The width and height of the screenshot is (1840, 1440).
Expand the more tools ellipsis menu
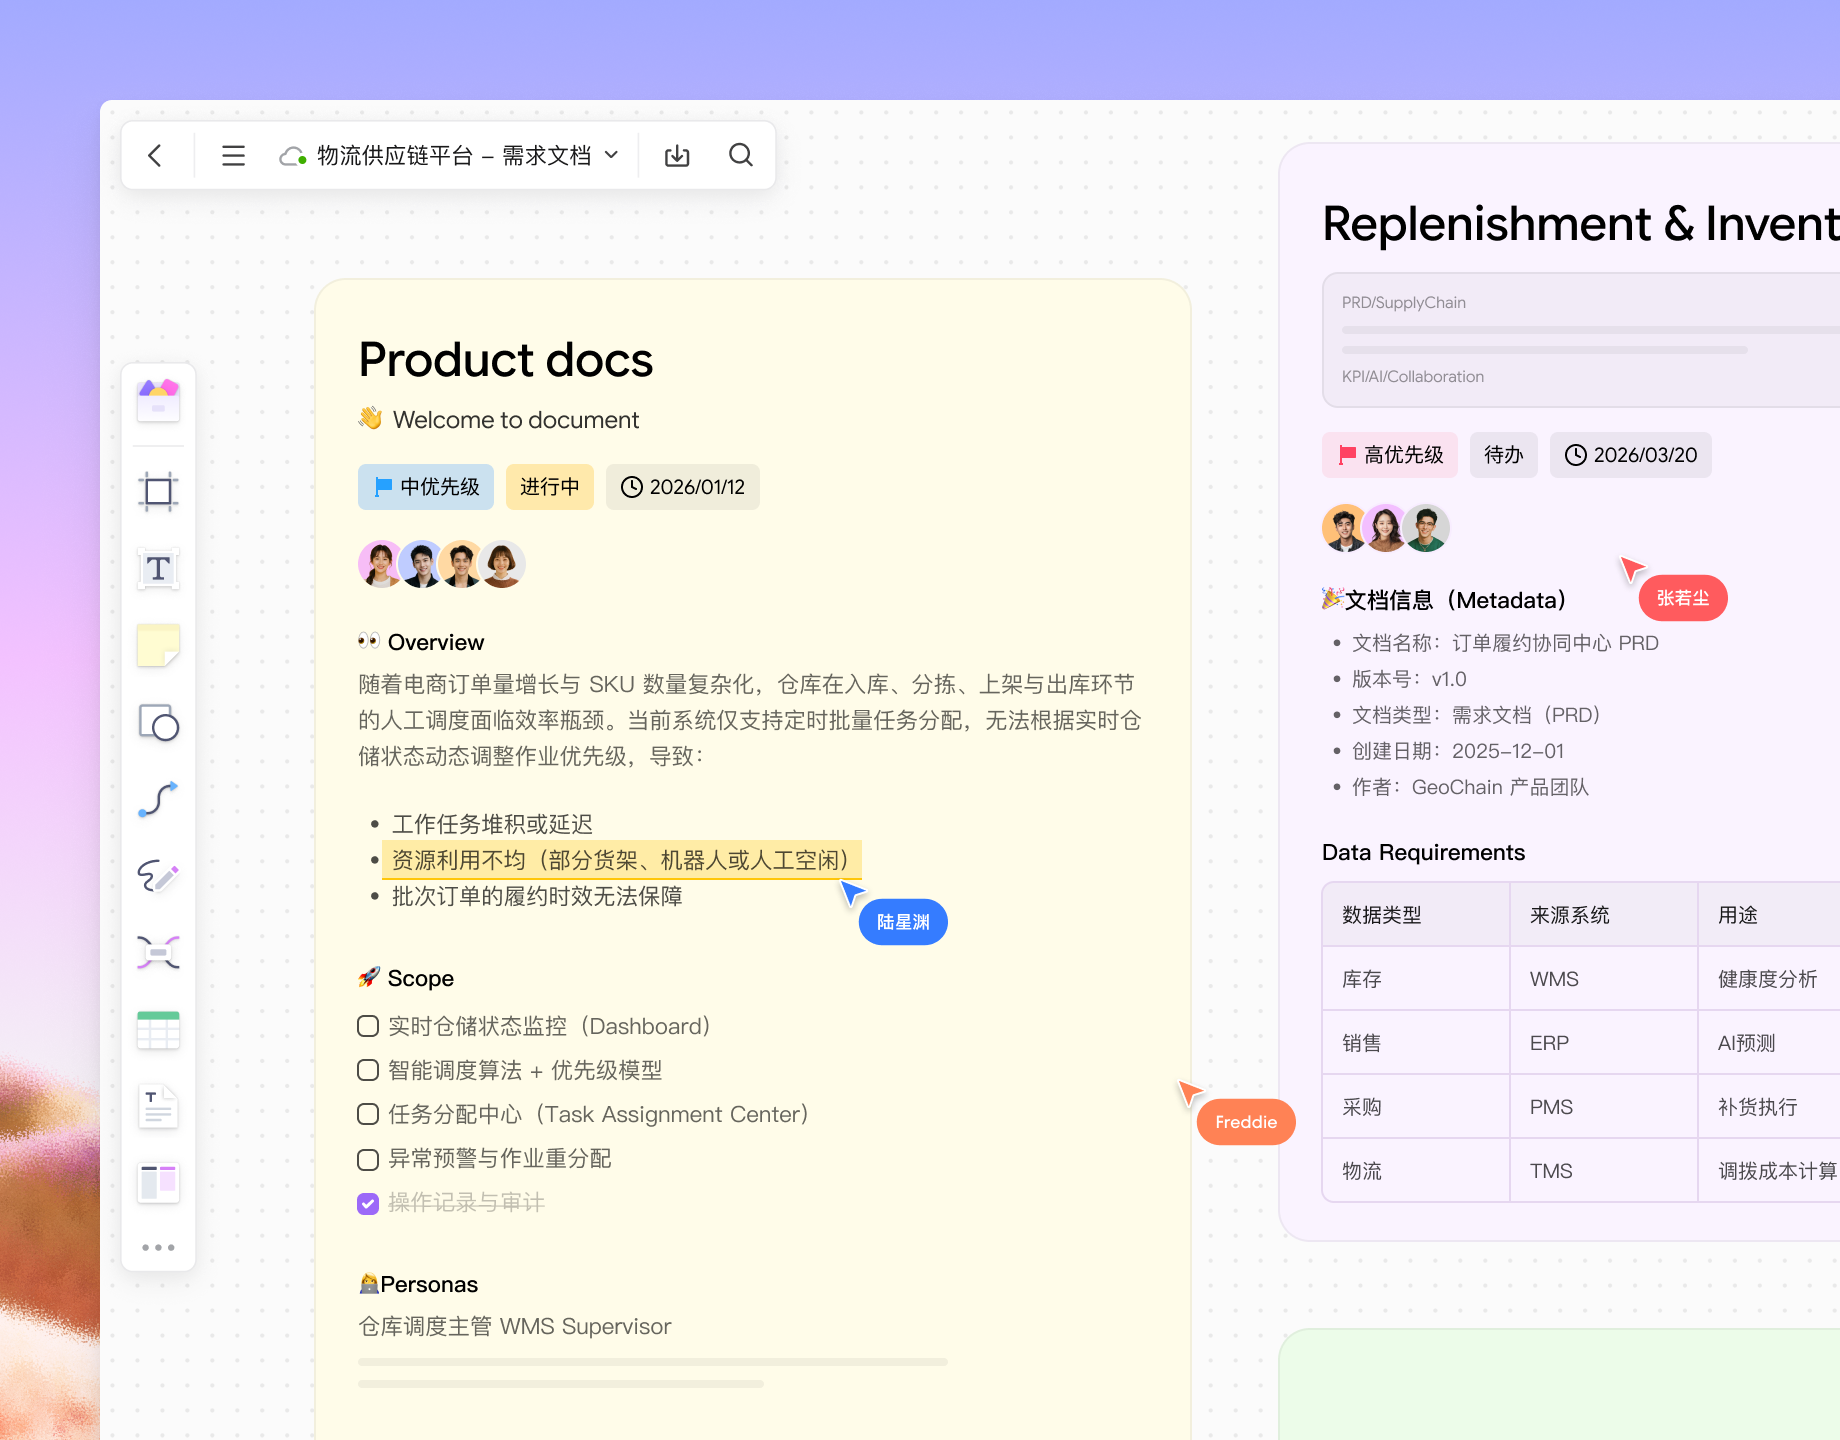pyautogui.click(x=157, y=1247)
